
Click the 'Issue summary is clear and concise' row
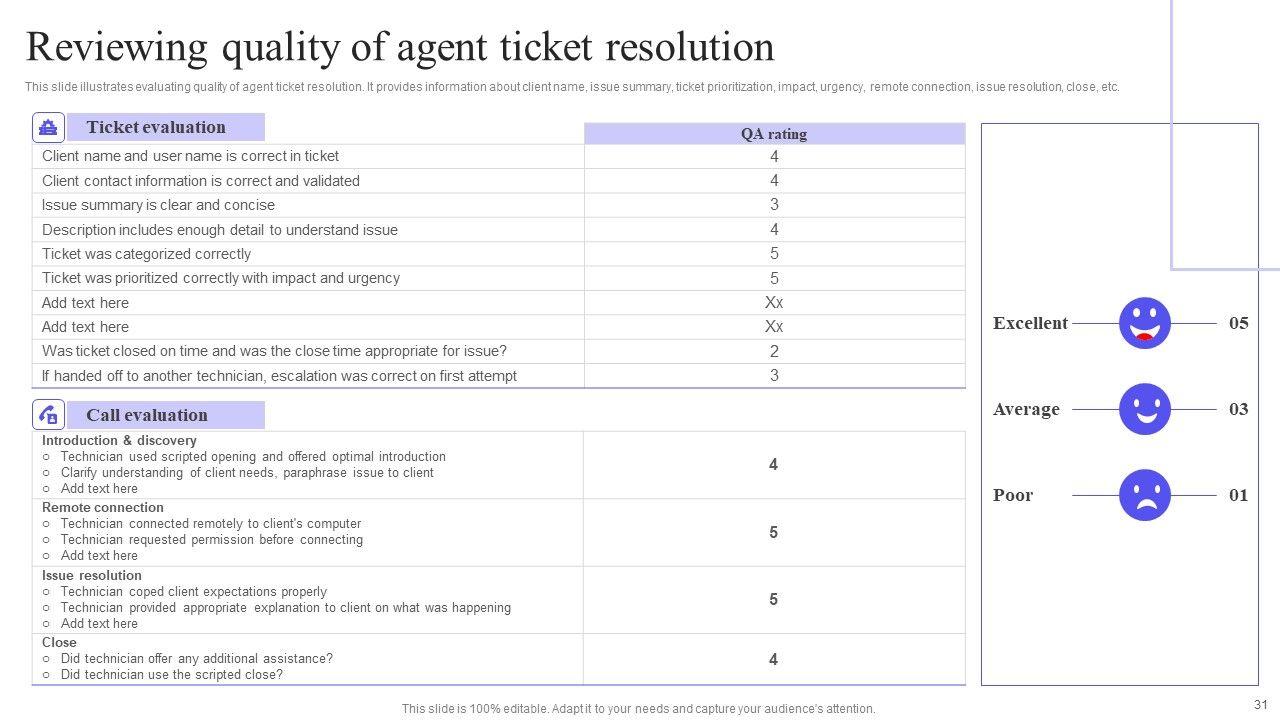point(158,205)
